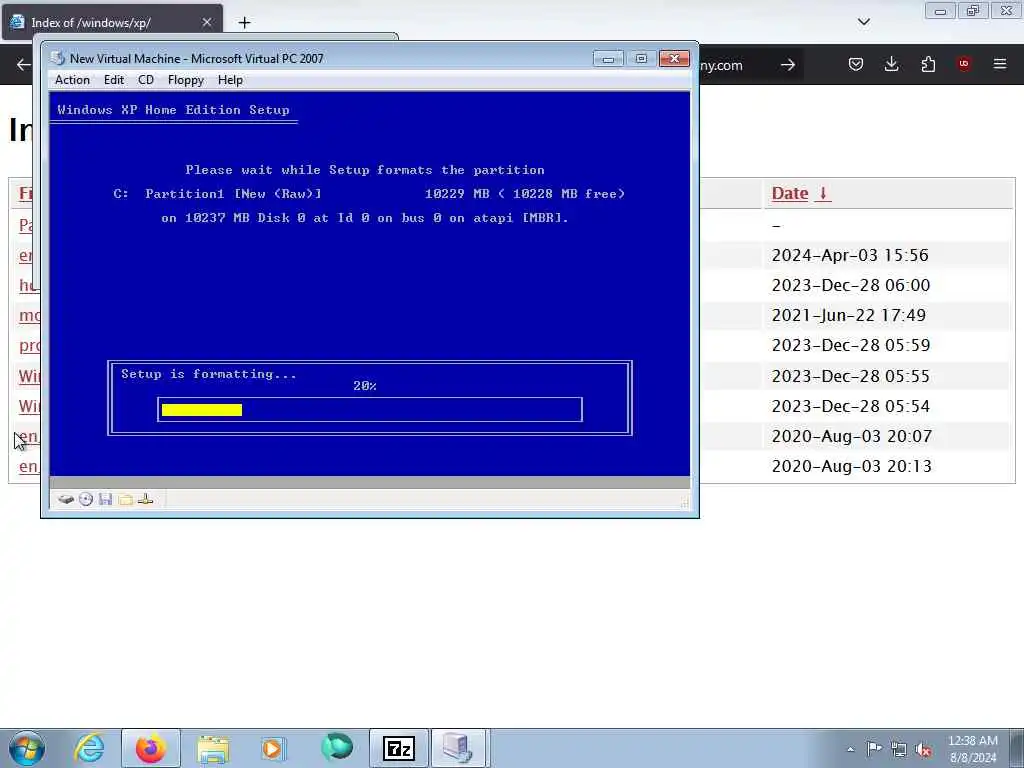Open the Windows Start menu orb
Image resolution: width=1024 pixels, height=768 pixels.
point(27,748)
